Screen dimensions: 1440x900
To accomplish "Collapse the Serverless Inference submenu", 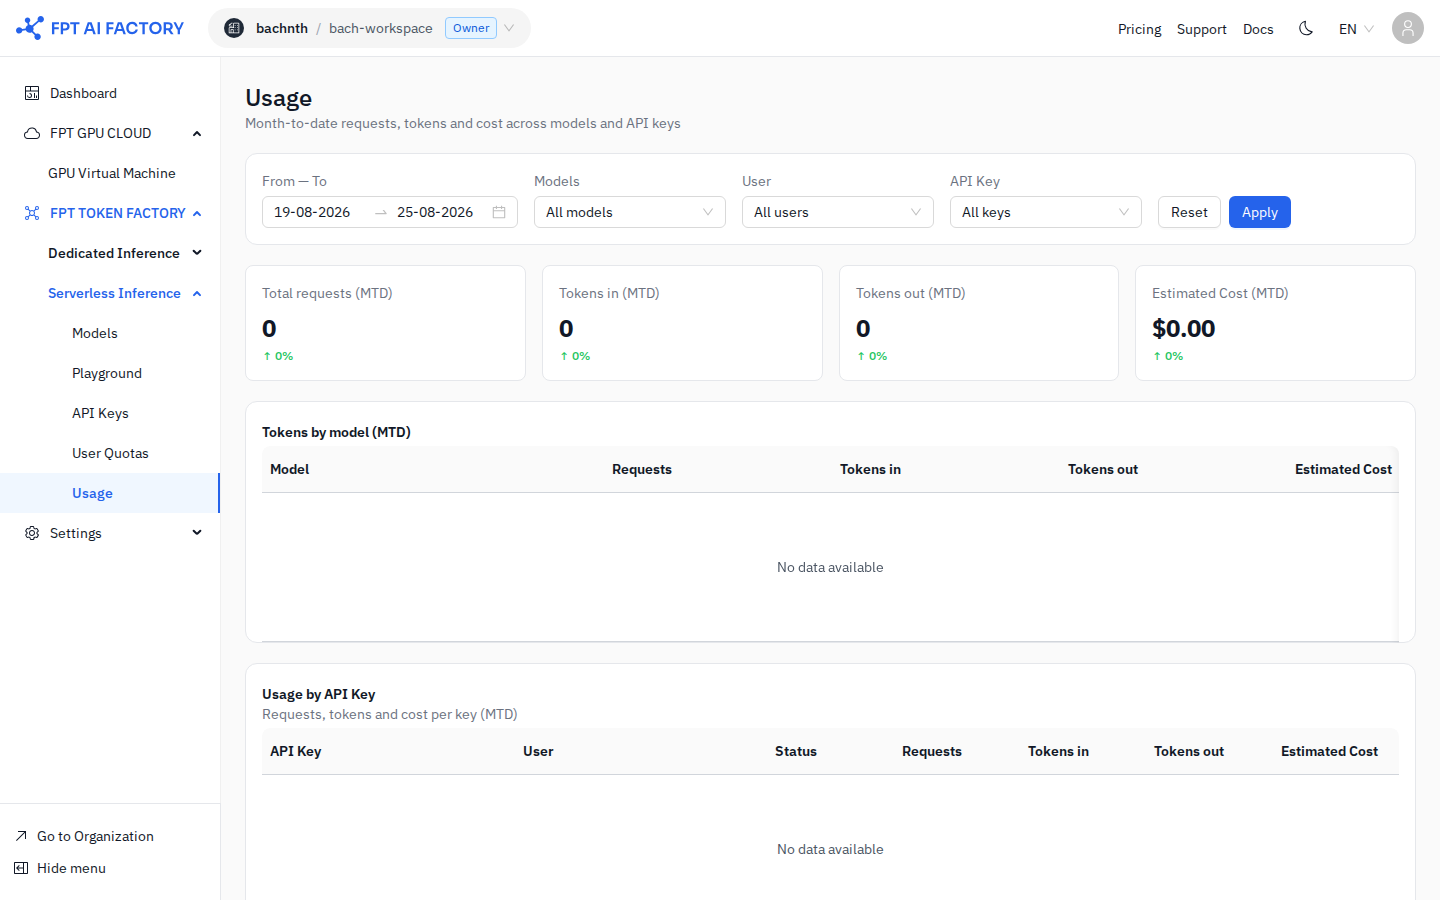I will coord(197,293).
